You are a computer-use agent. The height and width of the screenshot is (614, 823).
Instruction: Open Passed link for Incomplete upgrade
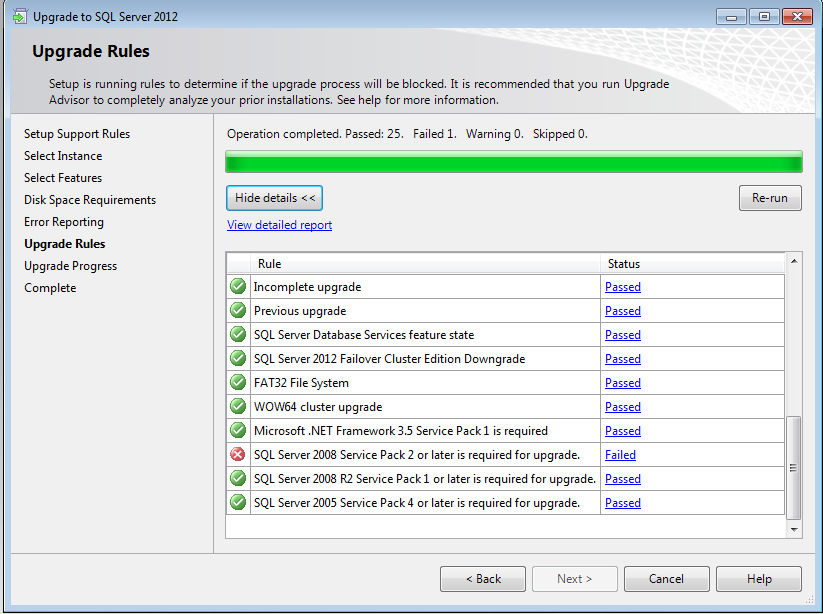[622, 287]
